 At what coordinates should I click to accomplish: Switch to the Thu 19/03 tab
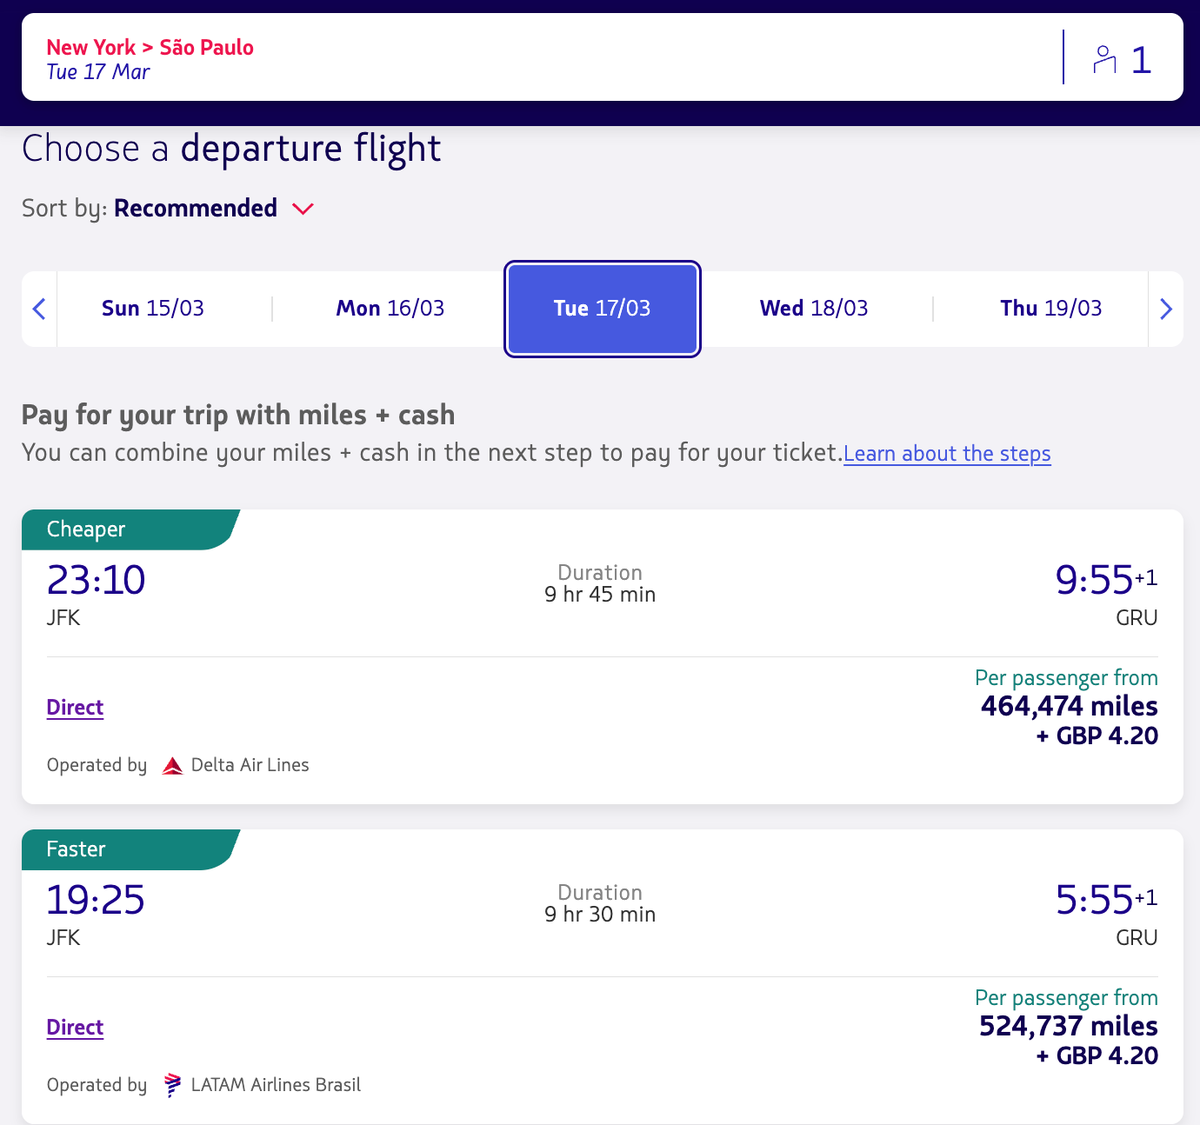1051,308
